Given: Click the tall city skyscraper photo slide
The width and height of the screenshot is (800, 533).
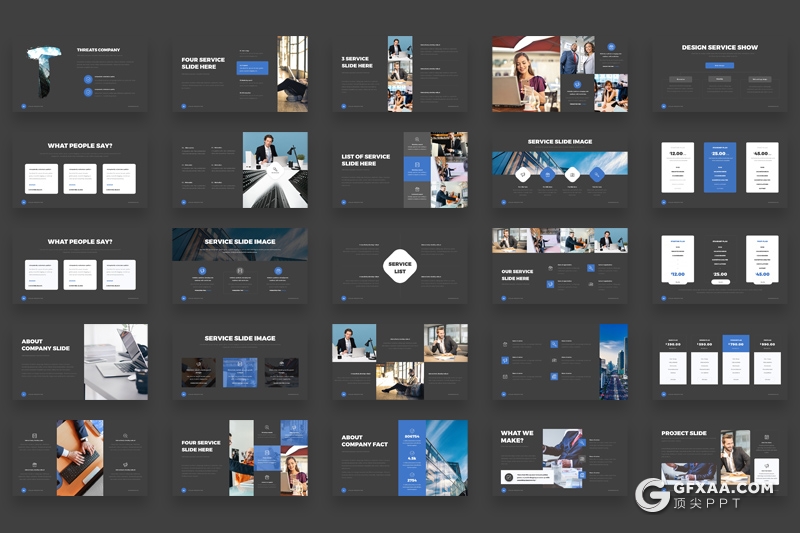Looking at the screenshot, I should click(613, 360).
